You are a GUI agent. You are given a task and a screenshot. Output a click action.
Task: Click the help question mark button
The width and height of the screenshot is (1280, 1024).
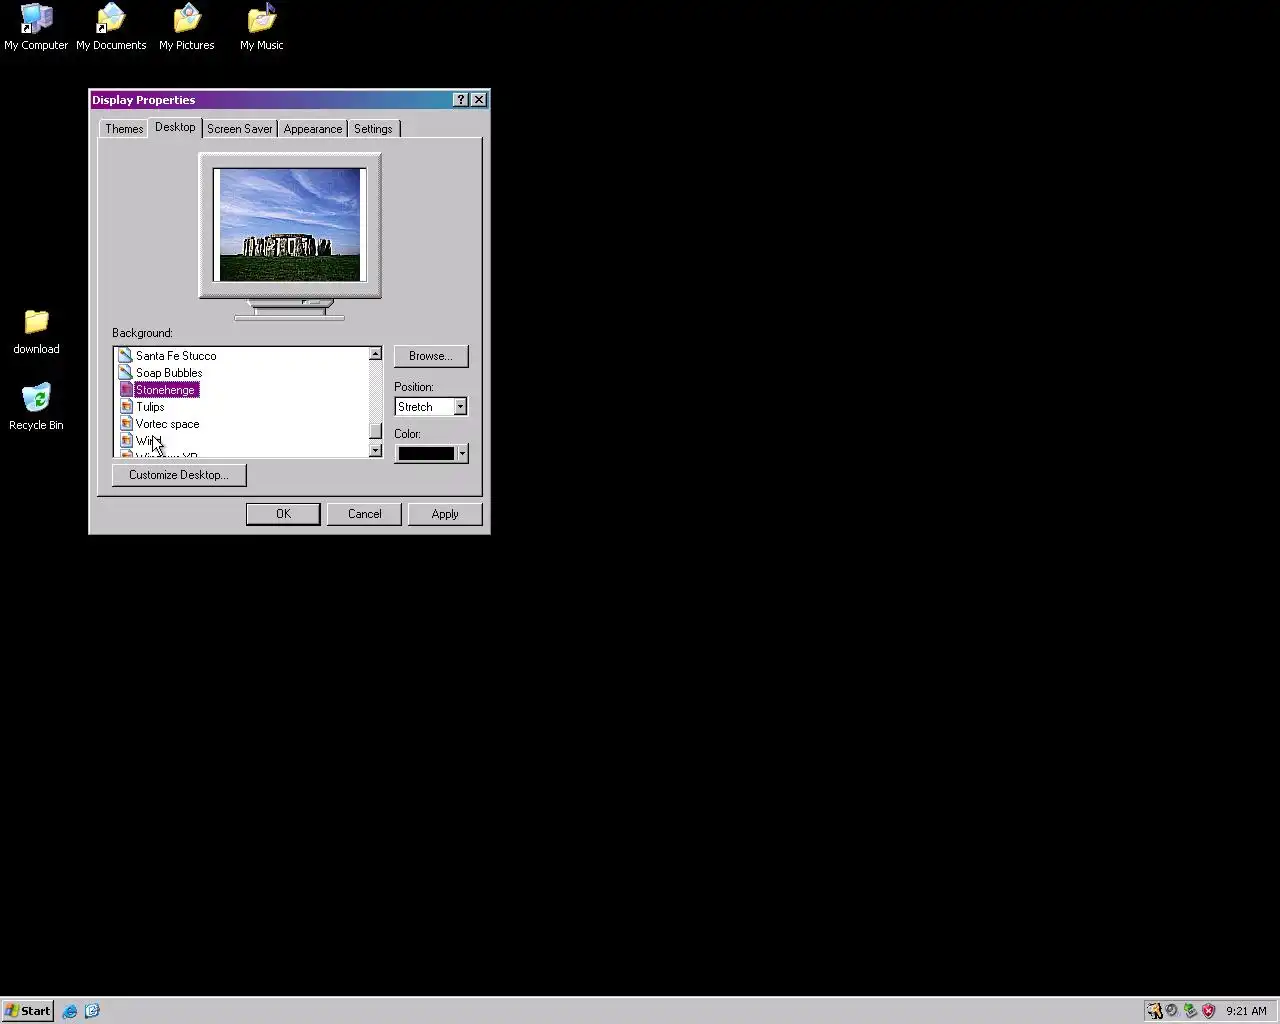(x=460, y=100)
